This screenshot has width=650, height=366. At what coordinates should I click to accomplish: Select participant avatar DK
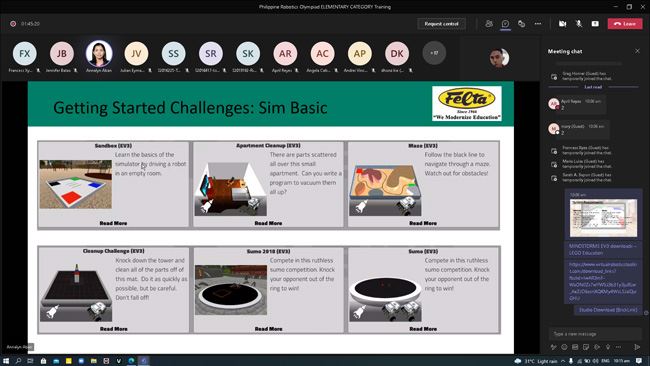point(397,53)
